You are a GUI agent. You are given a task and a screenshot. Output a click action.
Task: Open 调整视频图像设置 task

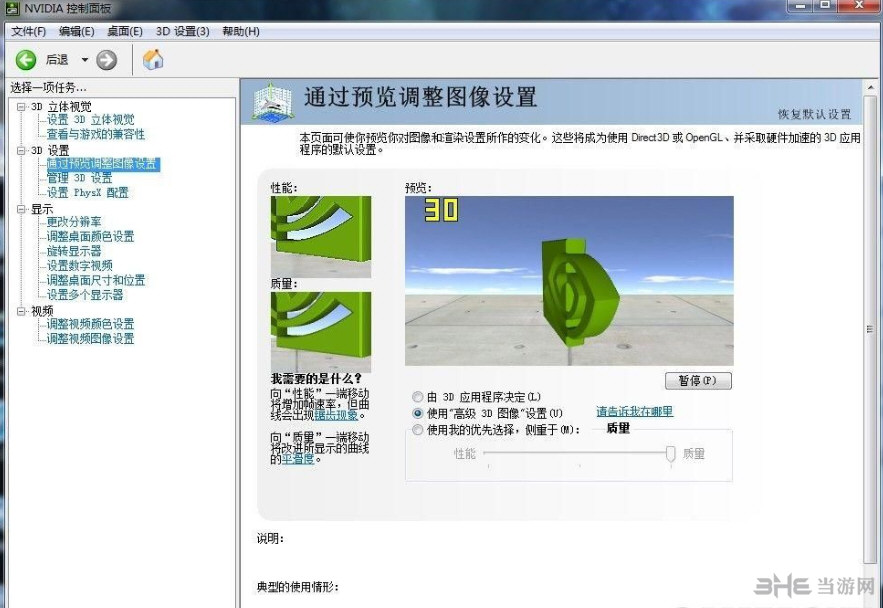click(91, 339)
